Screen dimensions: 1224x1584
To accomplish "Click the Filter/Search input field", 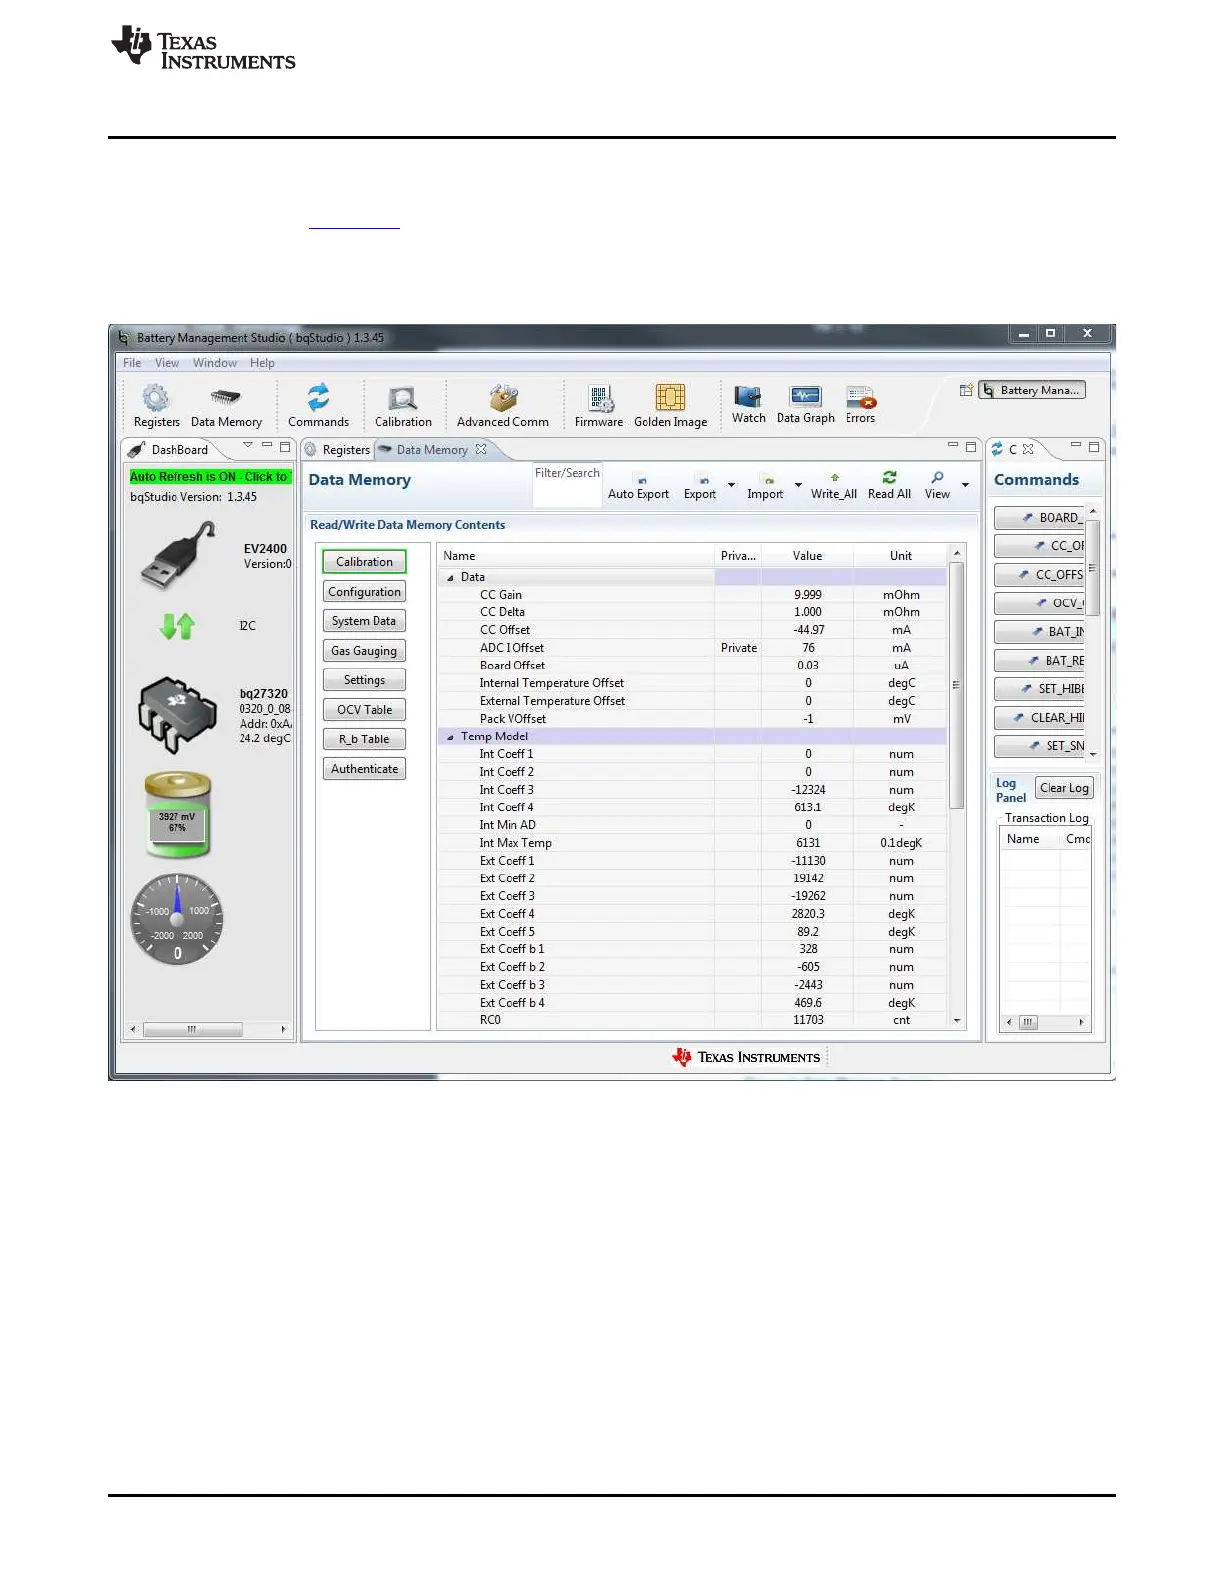I will 567,485.
